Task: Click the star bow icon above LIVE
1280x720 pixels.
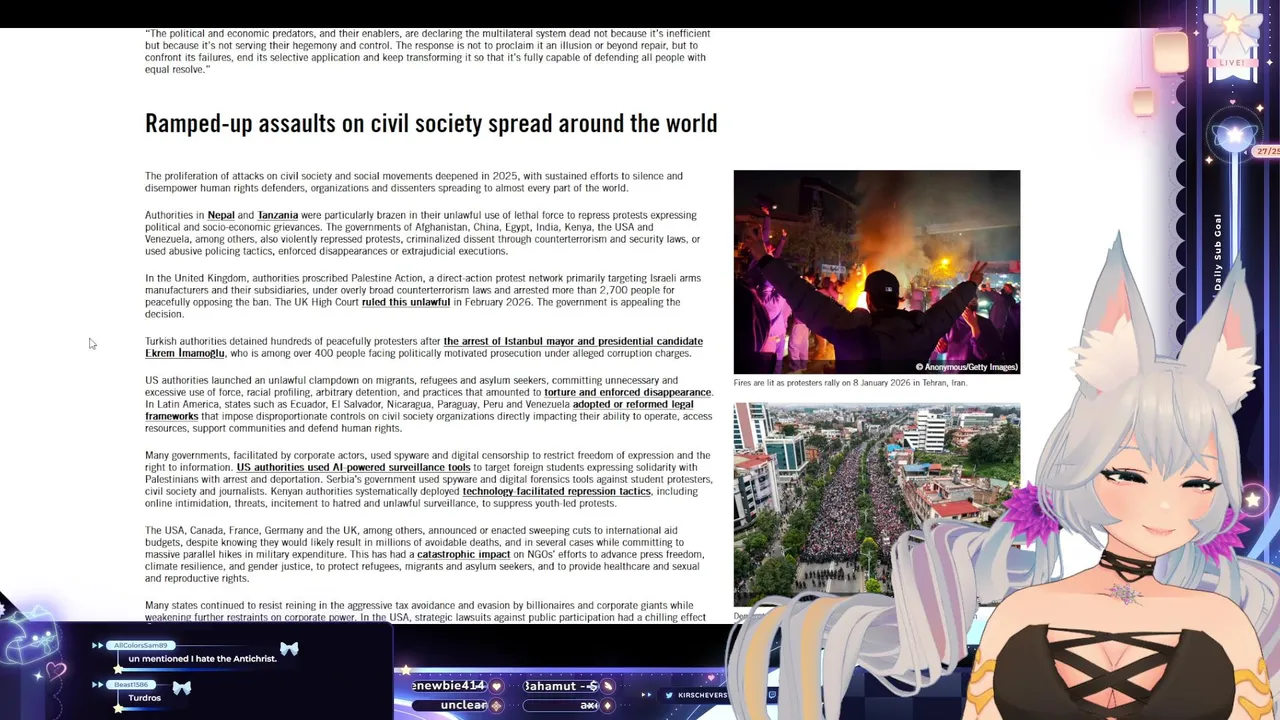Action: click(x=1232, y=28)
